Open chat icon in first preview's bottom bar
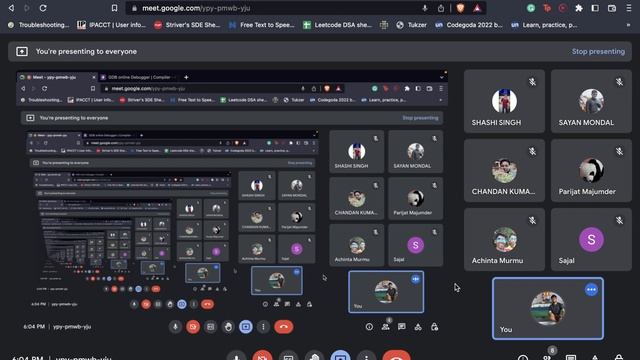Image resolution: width=640 pixels, height=360 pixels. pyautogui.click(x=402, y=327)
